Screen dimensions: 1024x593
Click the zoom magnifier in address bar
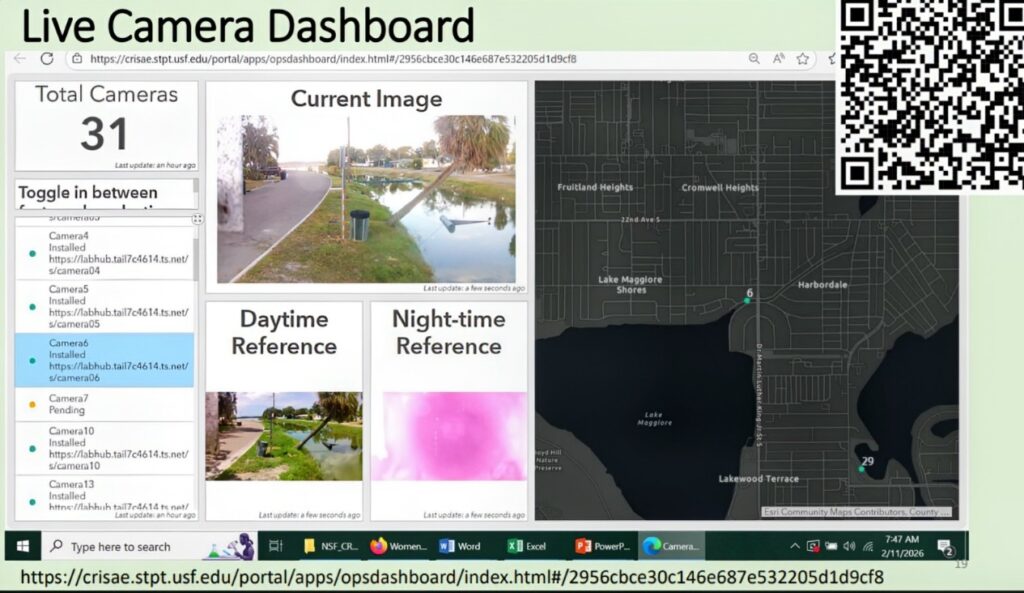click(754, 59)
